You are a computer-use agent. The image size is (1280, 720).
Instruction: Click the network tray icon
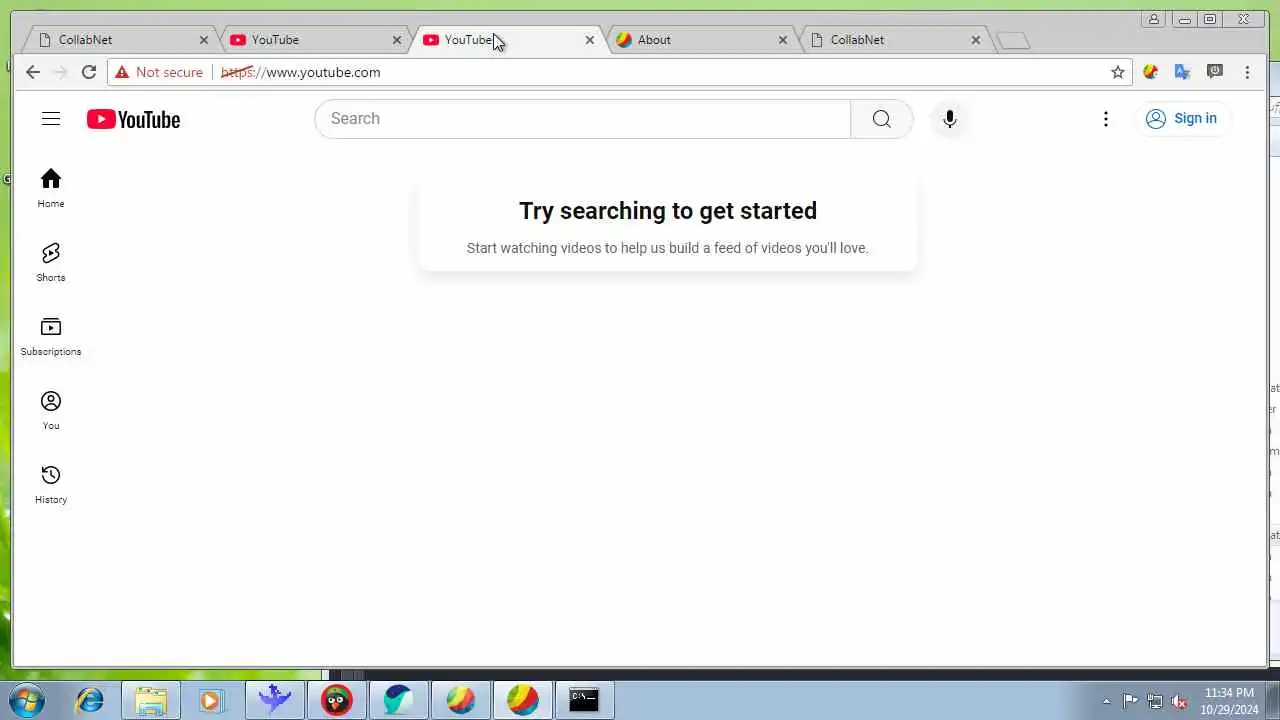click(x=1155, y=701)
